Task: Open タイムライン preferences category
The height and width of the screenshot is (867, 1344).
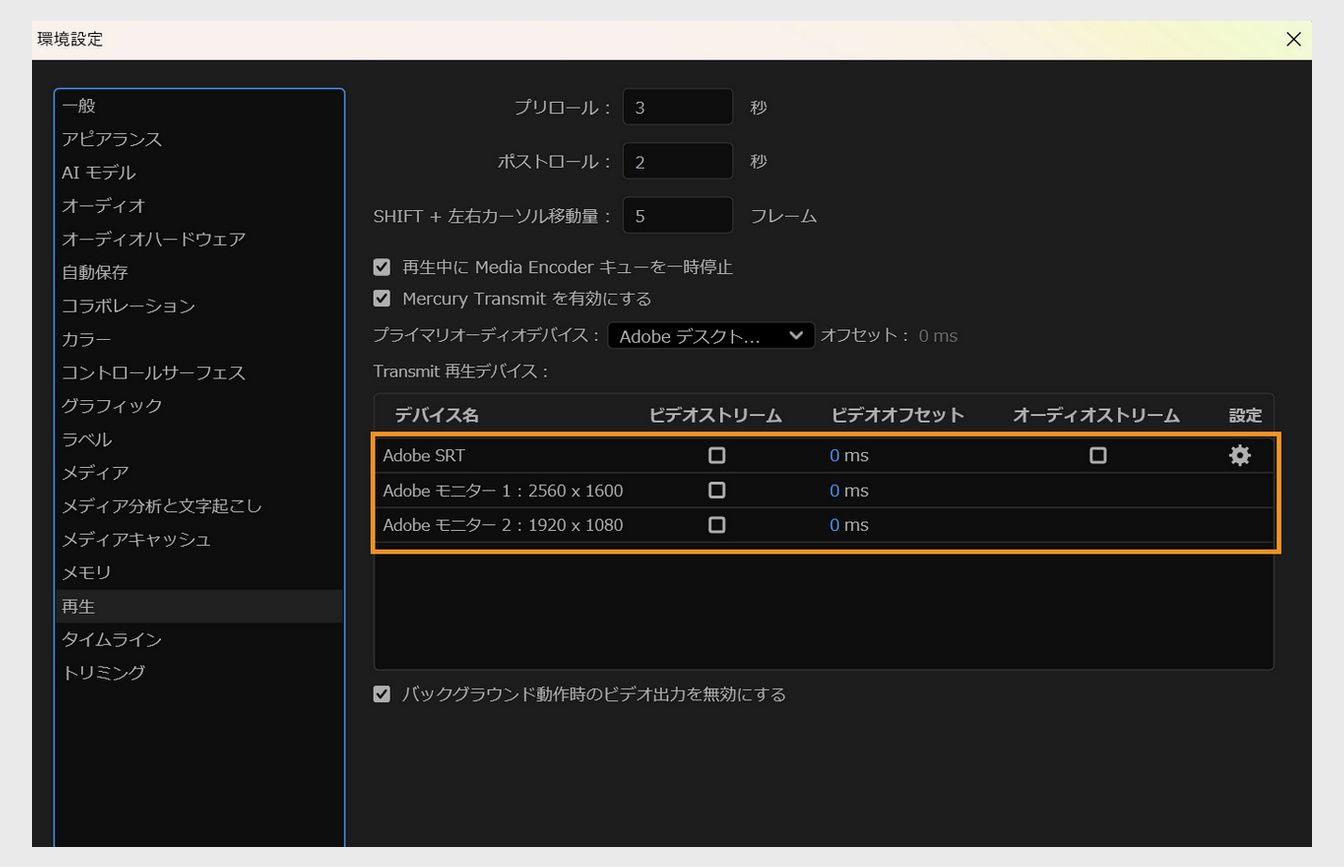Action: pyautogui.click(x=199, y=639)
